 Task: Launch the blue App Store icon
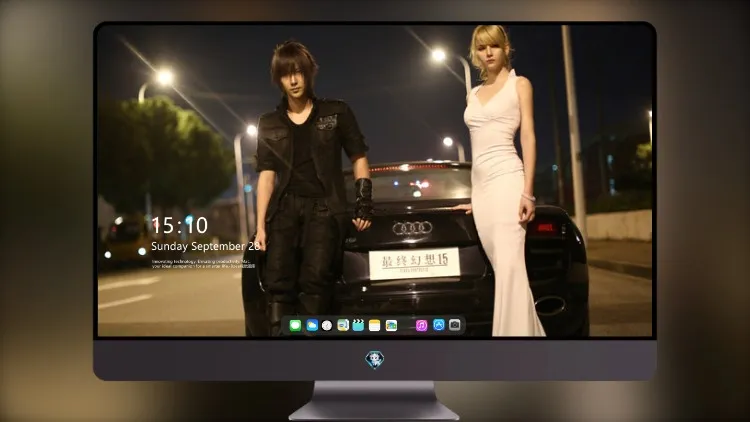tap(439, 325)
